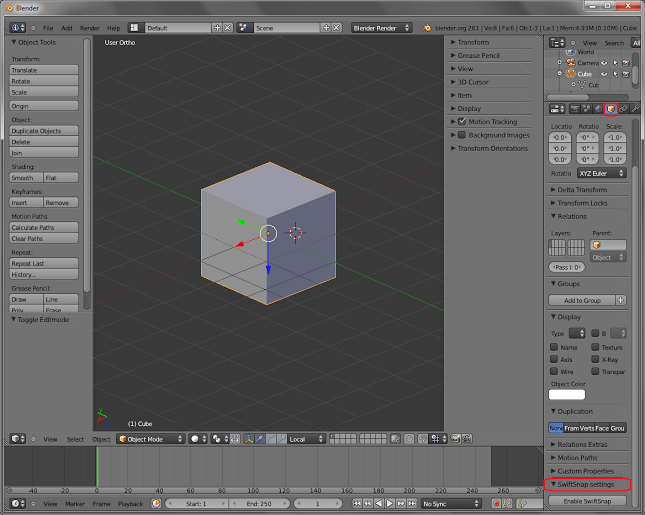
Task: Click the Duplicate Objects button
Action: (44, 131)
